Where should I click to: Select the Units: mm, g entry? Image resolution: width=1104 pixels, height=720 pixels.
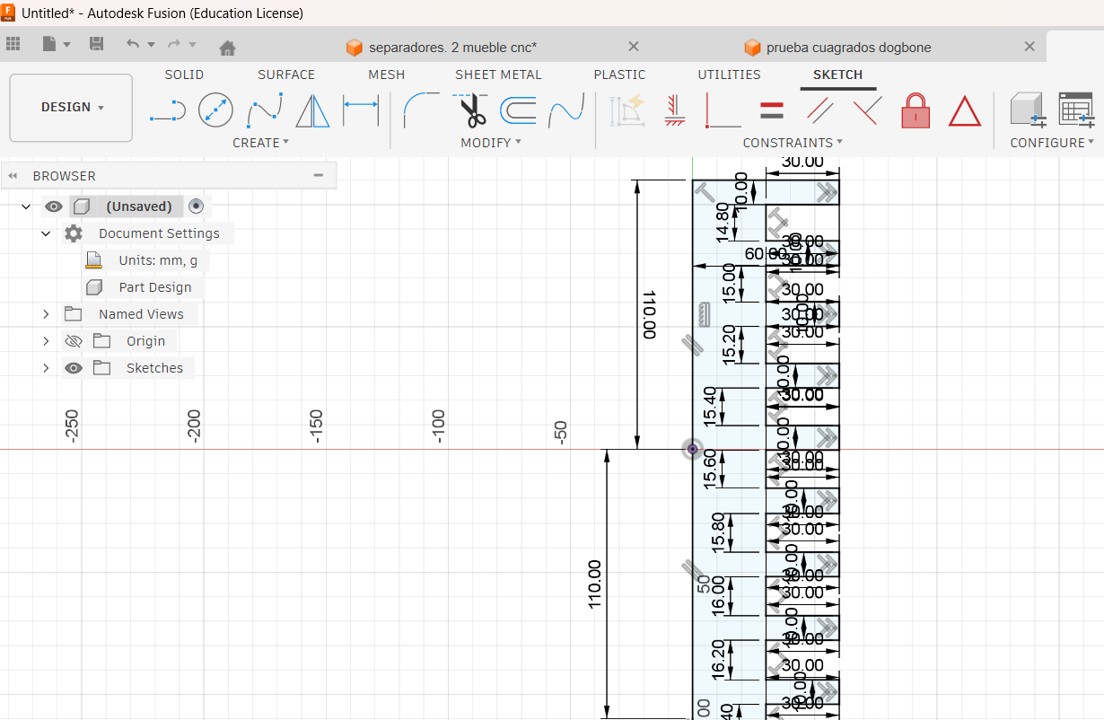158,260
